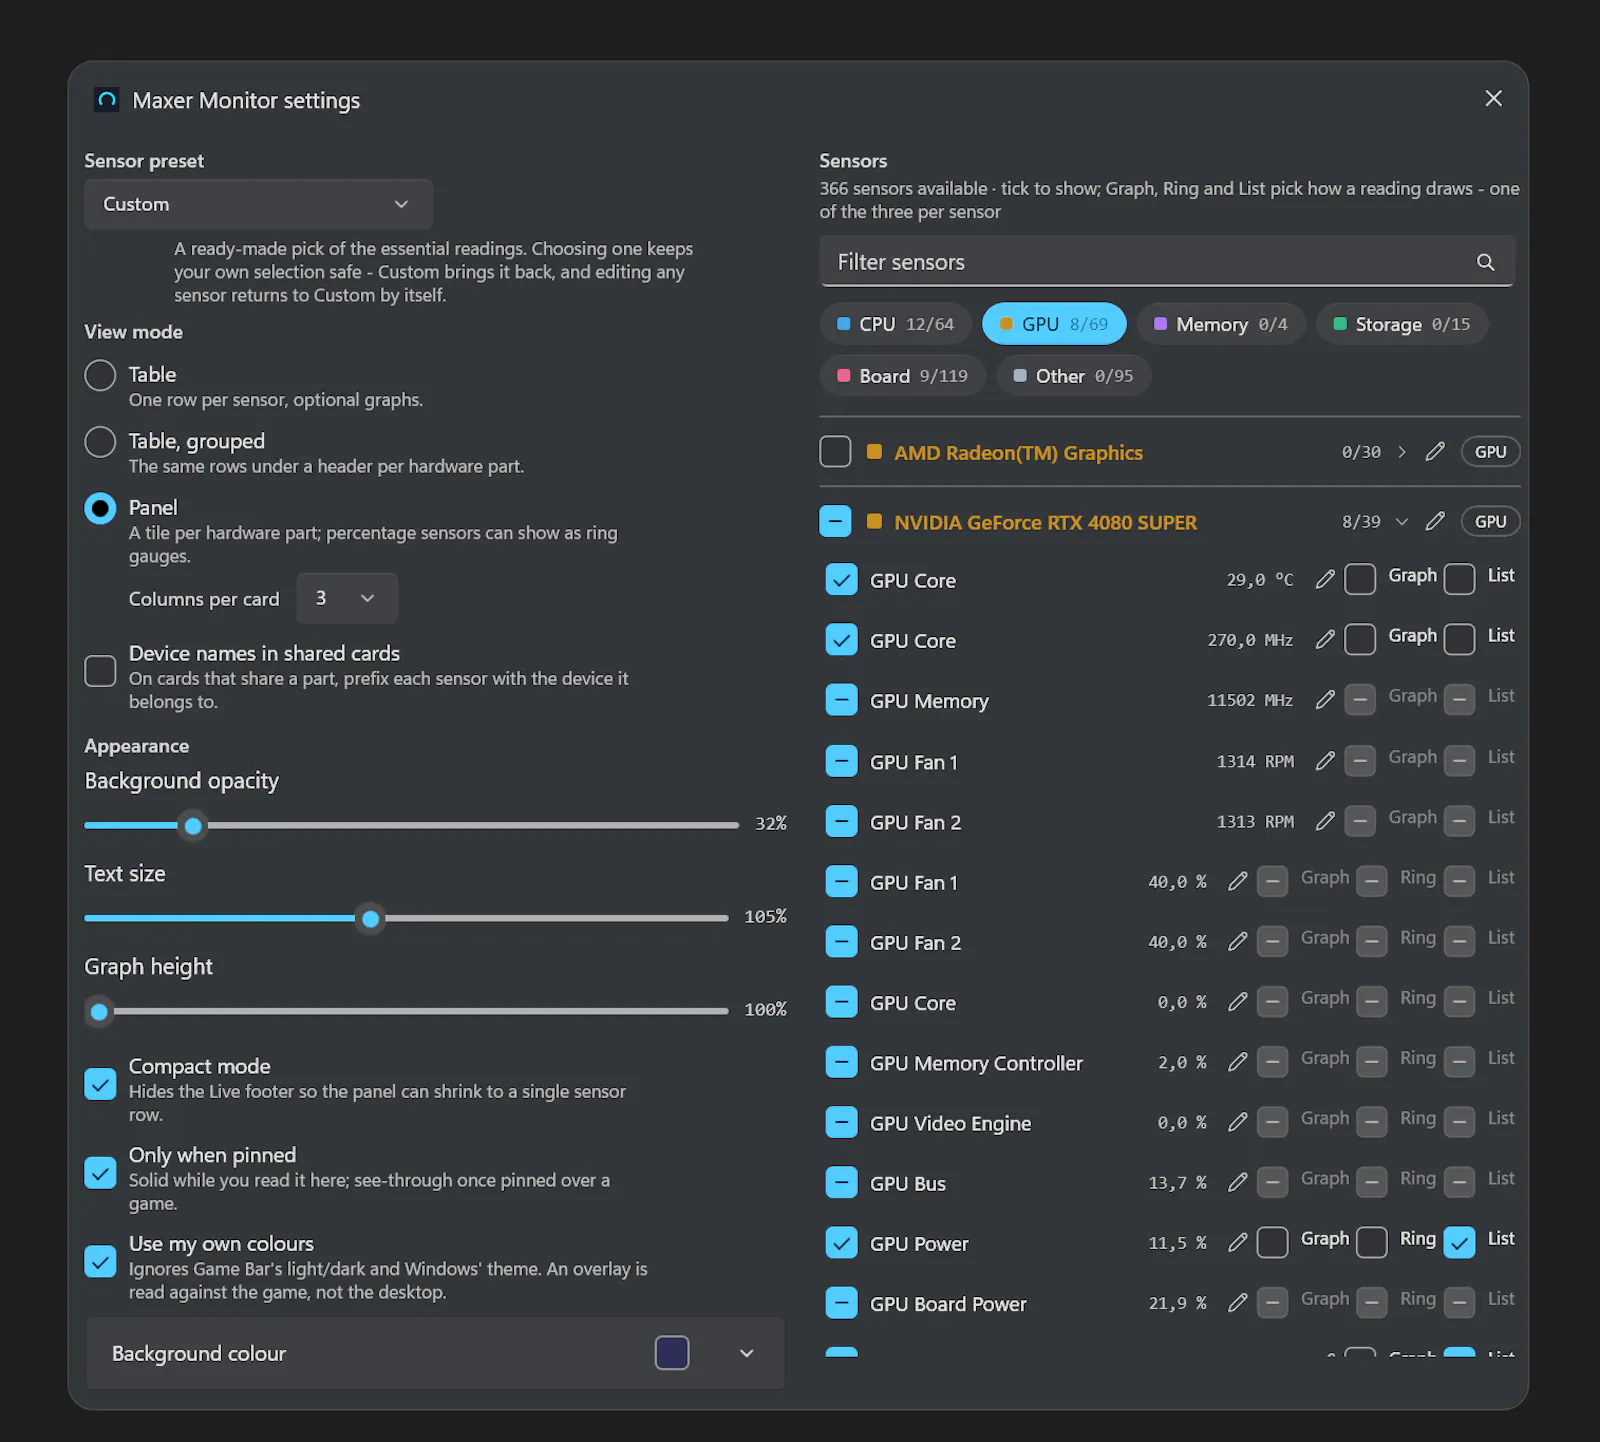
Task: Click the Text size slider handle
Action: [370, 919]
